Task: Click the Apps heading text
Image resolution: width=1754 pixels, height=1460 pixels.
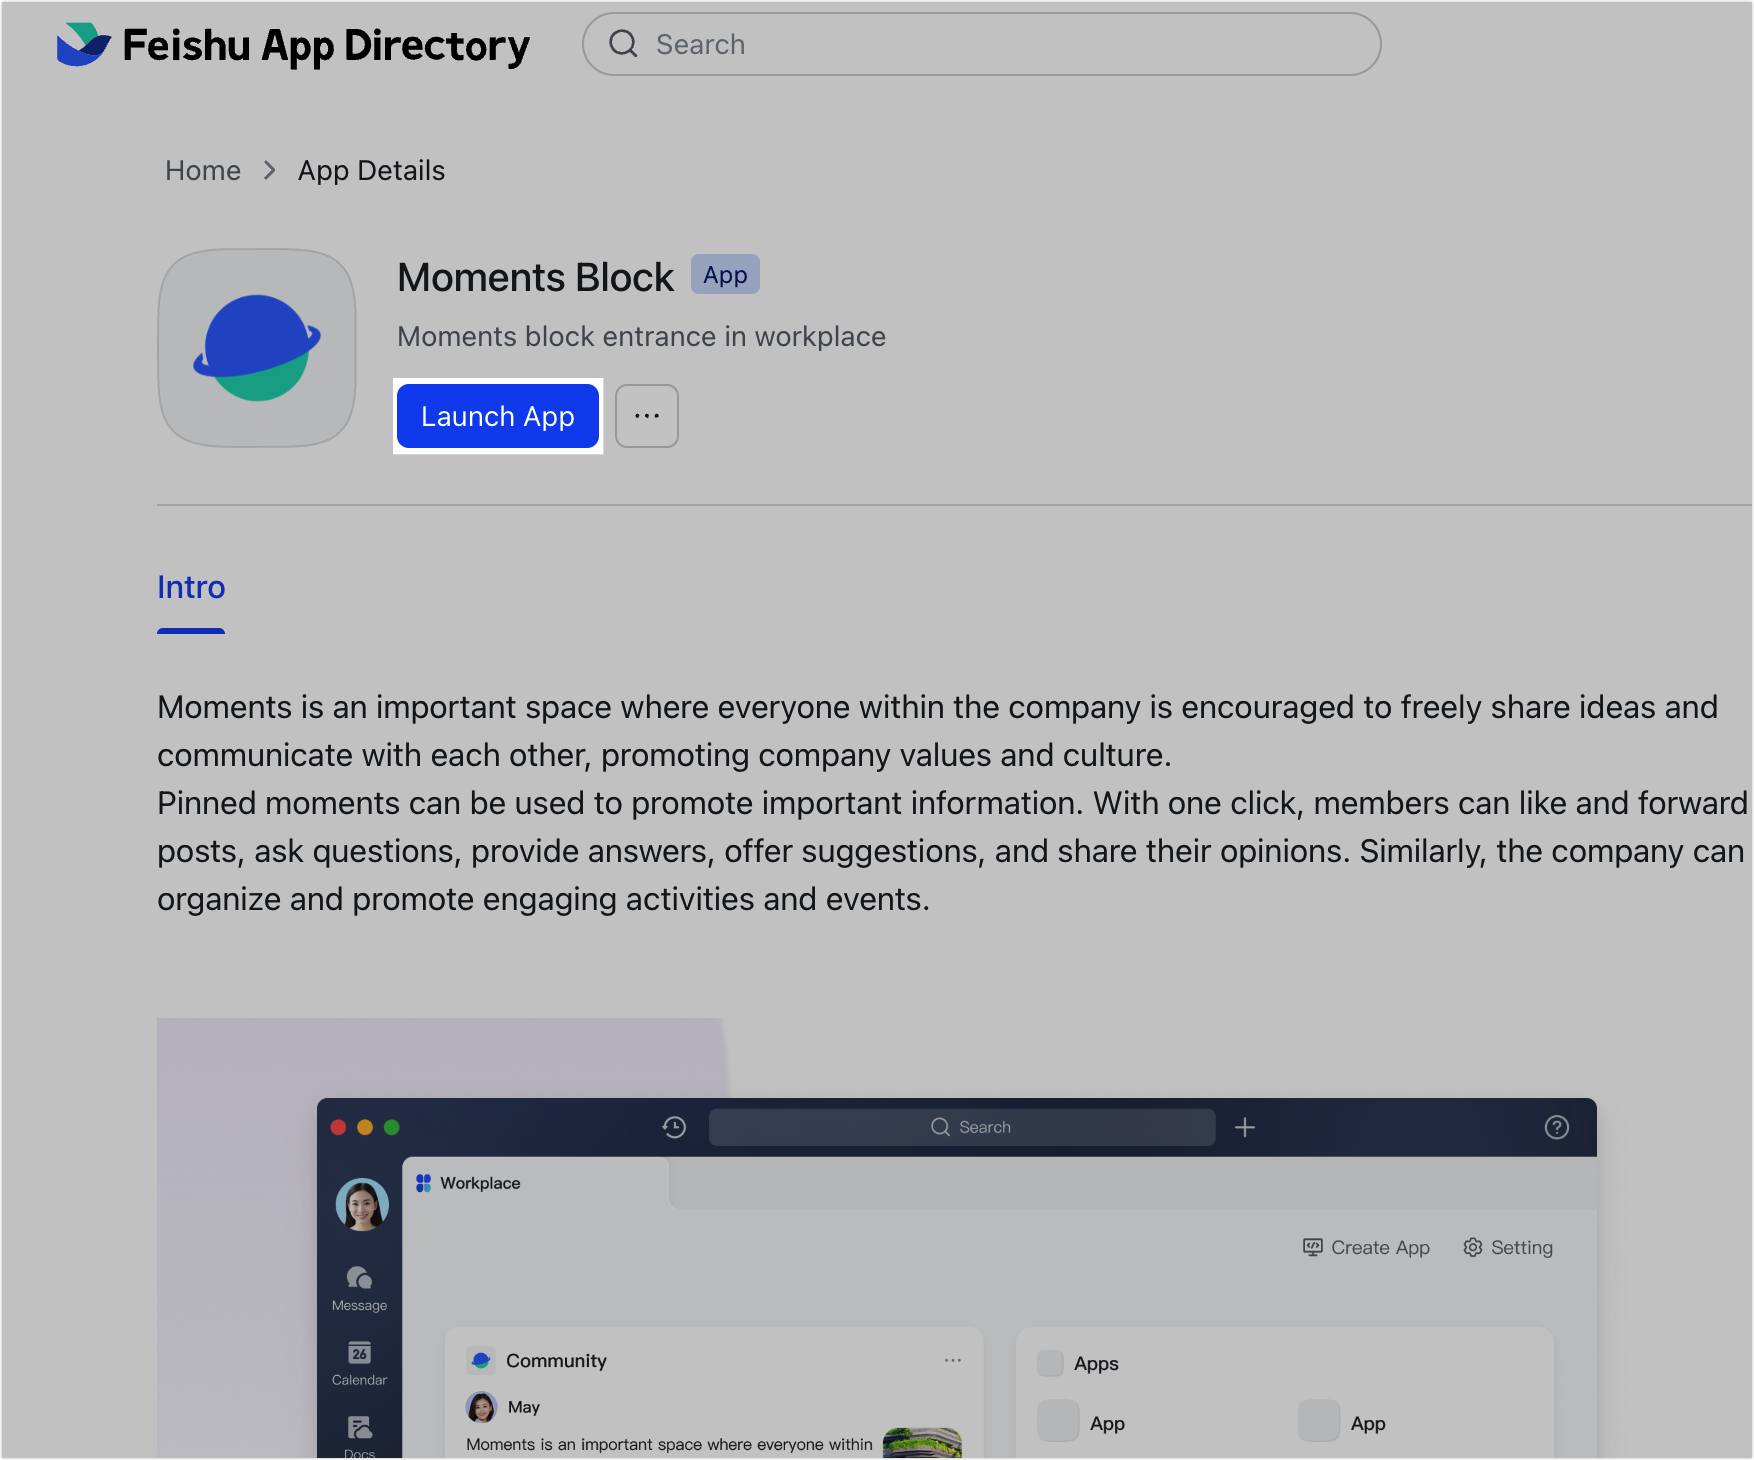Action: pos(1096,1364)
